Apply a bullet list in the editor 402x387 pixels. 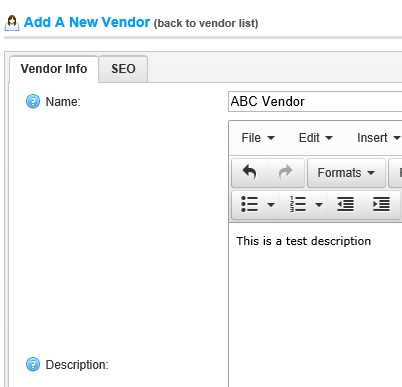pyautogui.click(x=249, y=204)
